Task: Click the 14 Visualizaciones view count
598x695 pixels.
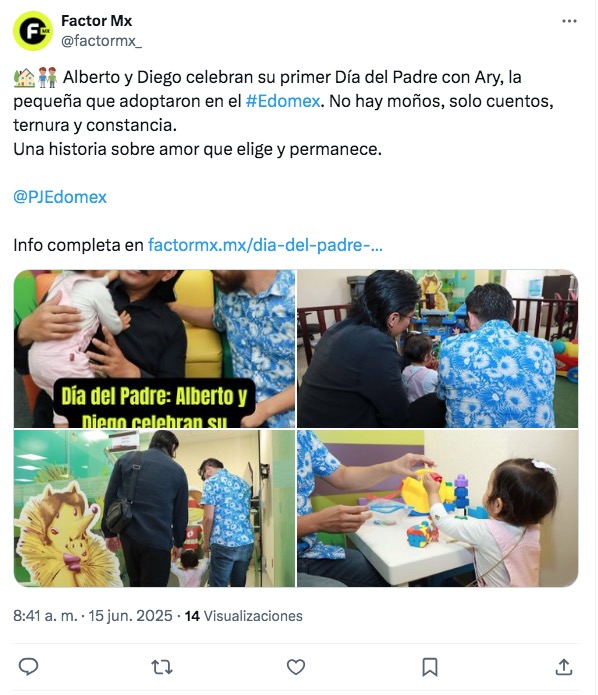Action: pos(243,616)
